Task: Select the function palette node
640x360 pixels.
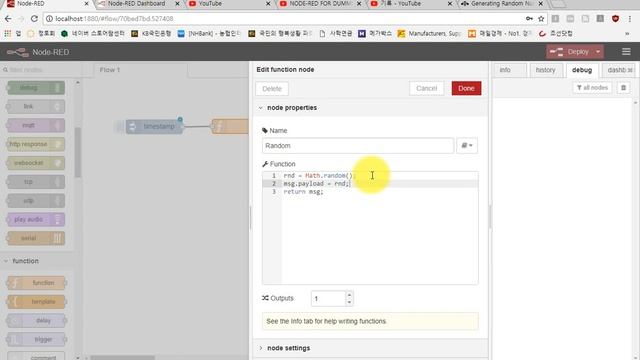Action: [36, 283]
